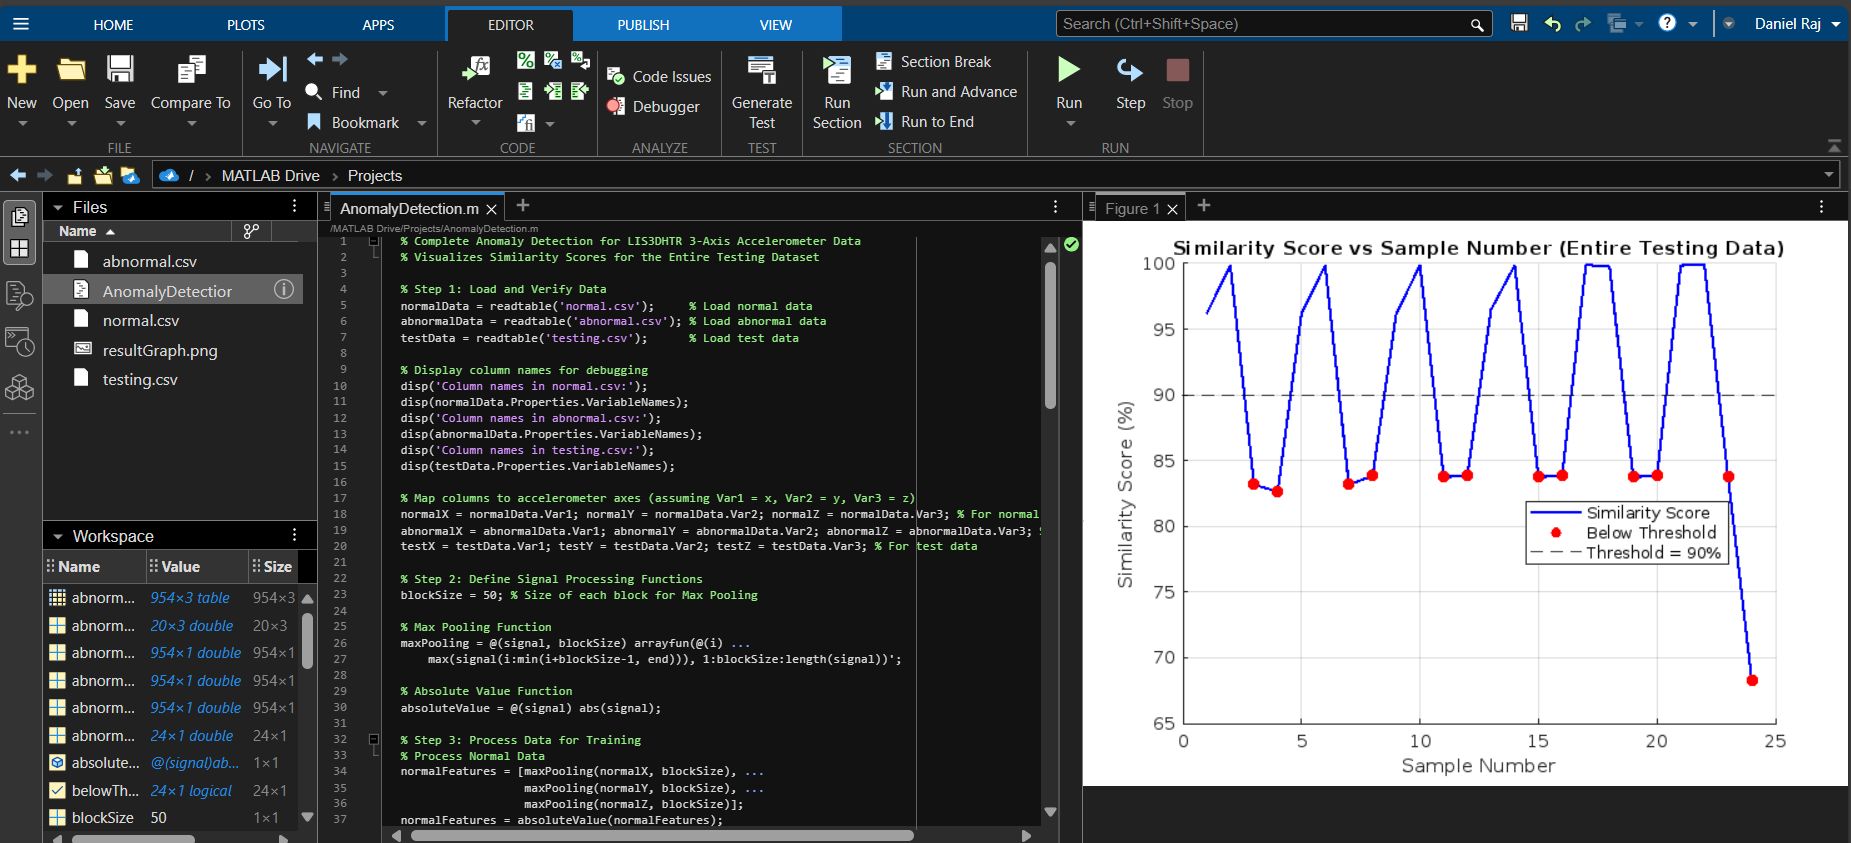Expand the Bookmark dropdown arrow
The height and width of the screenshot is (843, 1851).
tap(421, 123)
